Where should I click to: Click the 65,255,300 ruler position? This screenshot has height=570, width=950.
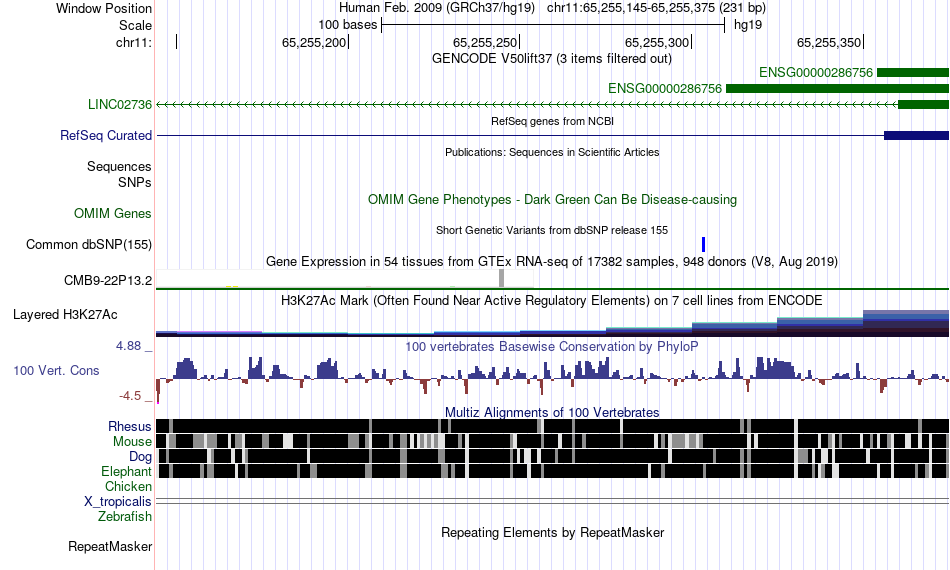[x=657, y=42]
